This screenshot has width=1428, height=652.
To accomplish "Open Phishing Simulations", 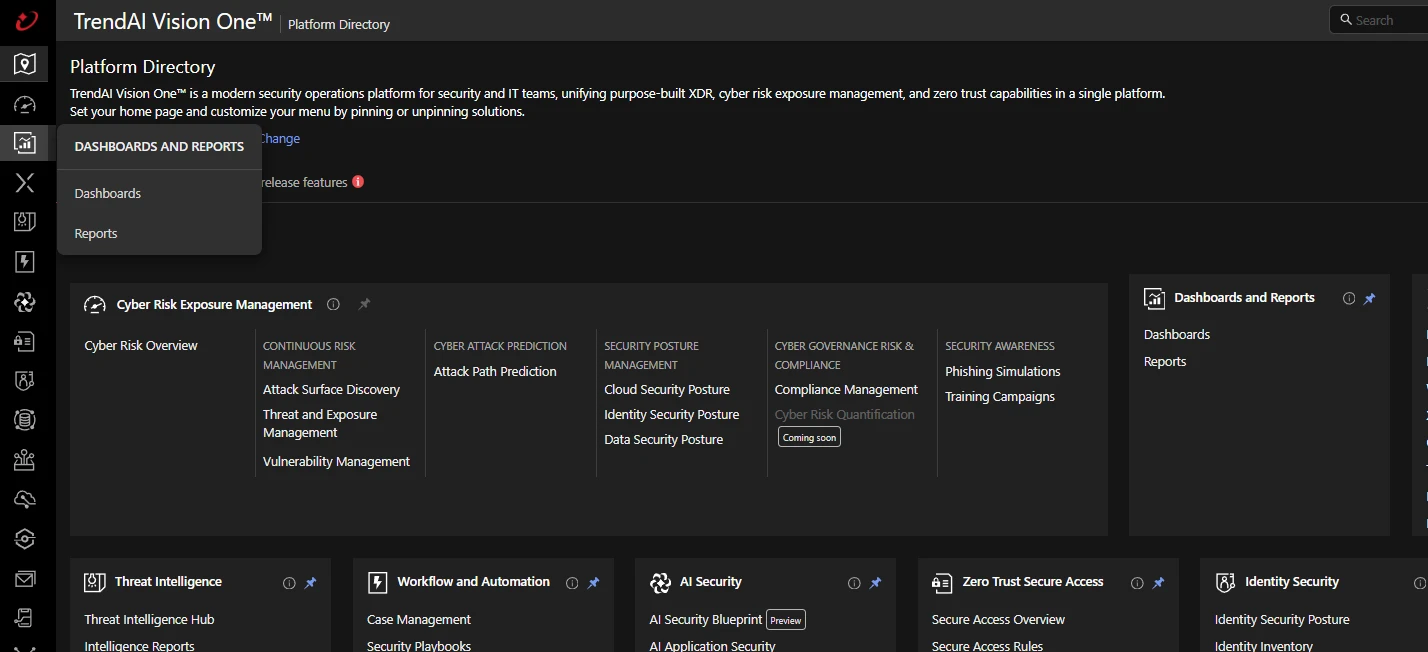I will coord(1003,371).
